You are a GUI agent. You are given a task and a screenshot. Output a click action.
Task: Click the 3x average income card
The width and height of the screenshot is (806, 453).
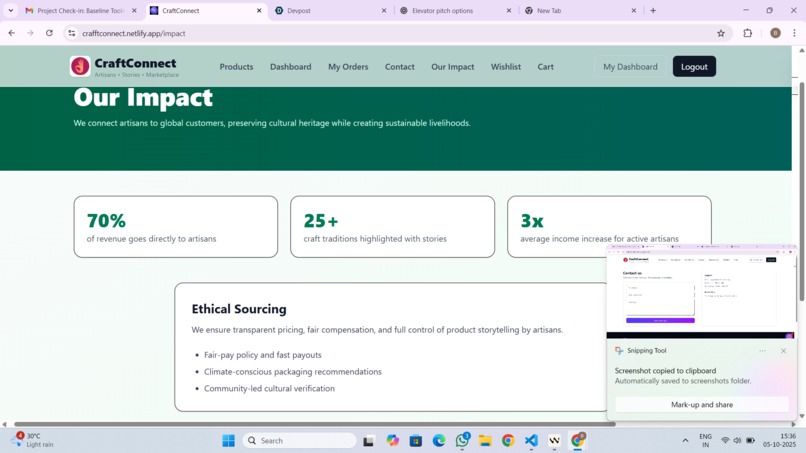[609, 227]
